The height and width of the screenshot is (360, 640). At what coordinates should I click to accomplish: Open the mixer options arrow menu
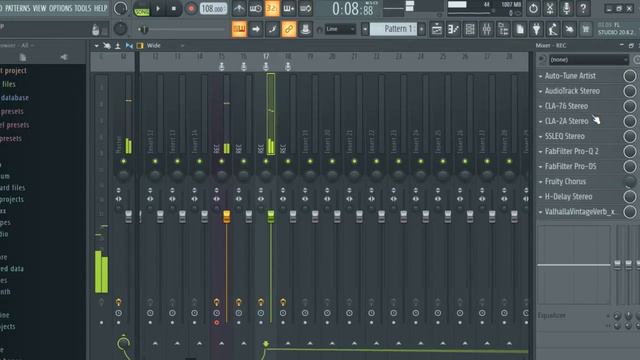point(96,46)
